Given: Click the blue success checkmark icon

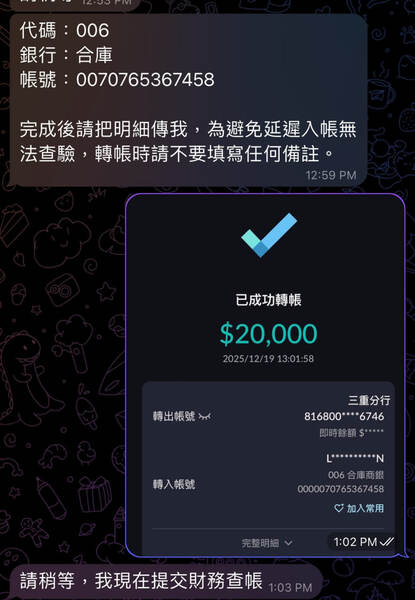Looking at the screenshot, I should click(x=269, y=235).
